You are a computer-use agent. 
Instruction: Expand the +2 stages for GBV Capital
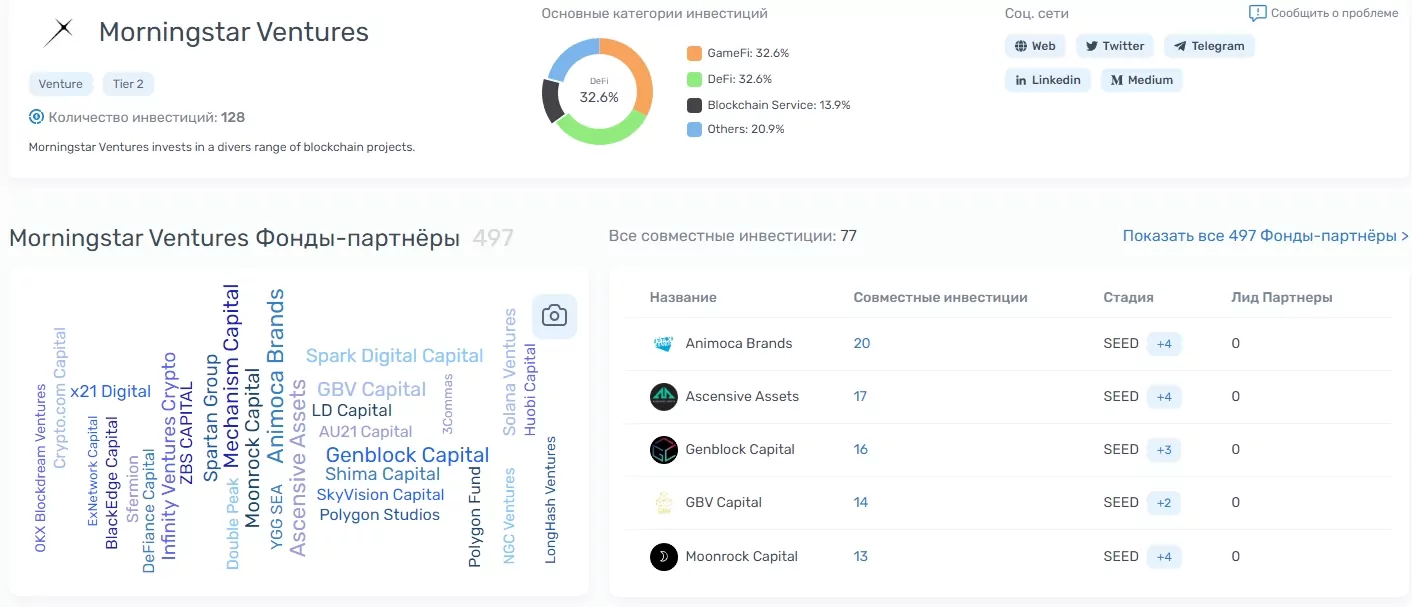[1163, 503]
